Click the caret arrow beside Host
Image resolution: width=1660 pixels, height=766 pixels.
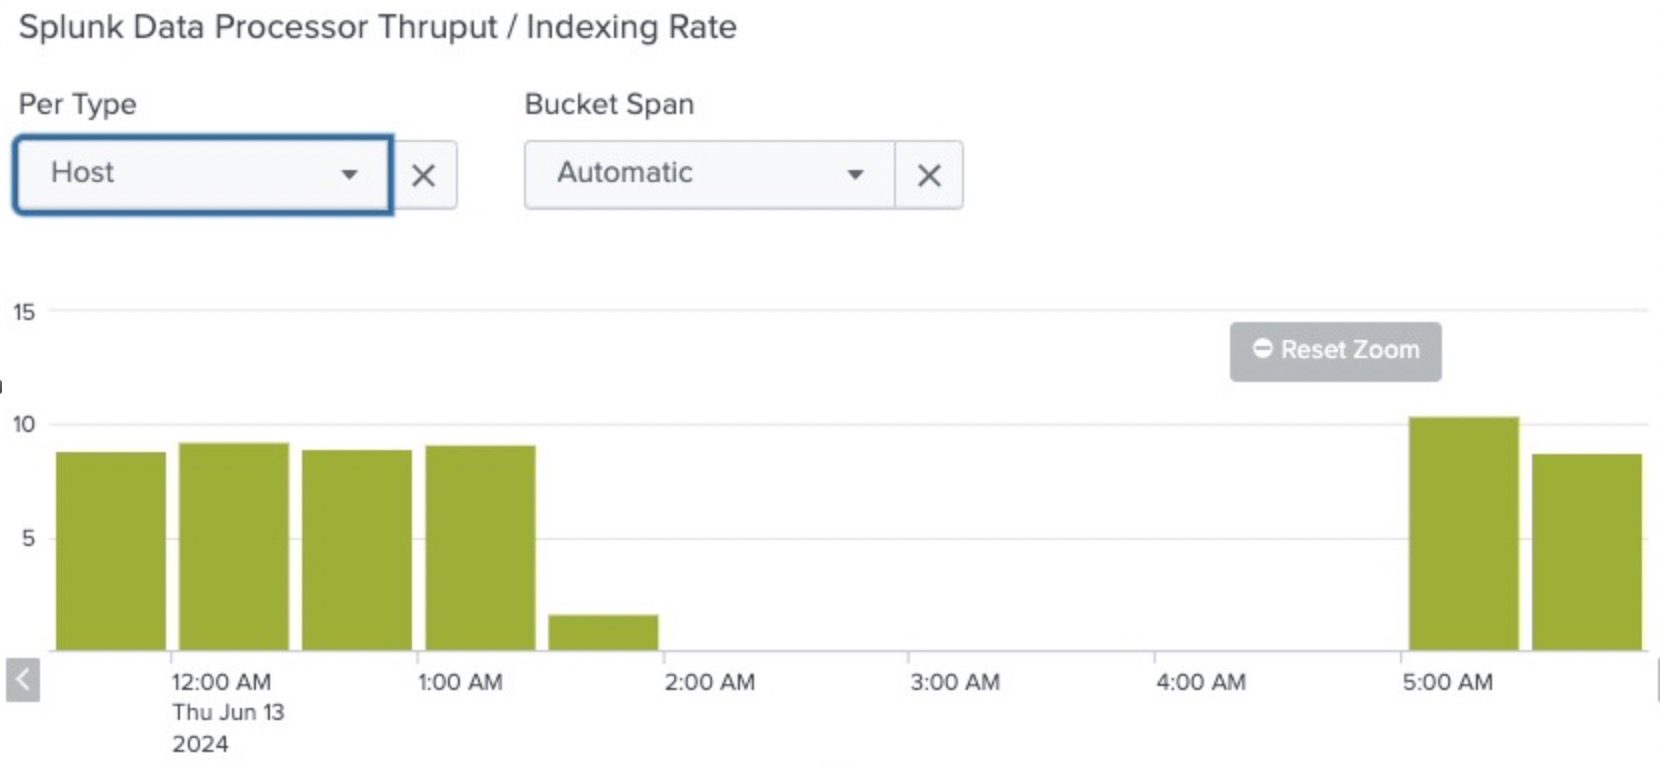[x=349, y=174]
